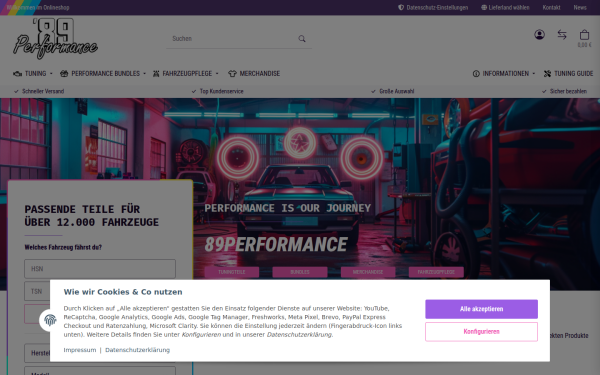Click the Schneller Versand benefit text
Image resolution: width=600 pixels, height=375 pixels.
coord(43,91)
